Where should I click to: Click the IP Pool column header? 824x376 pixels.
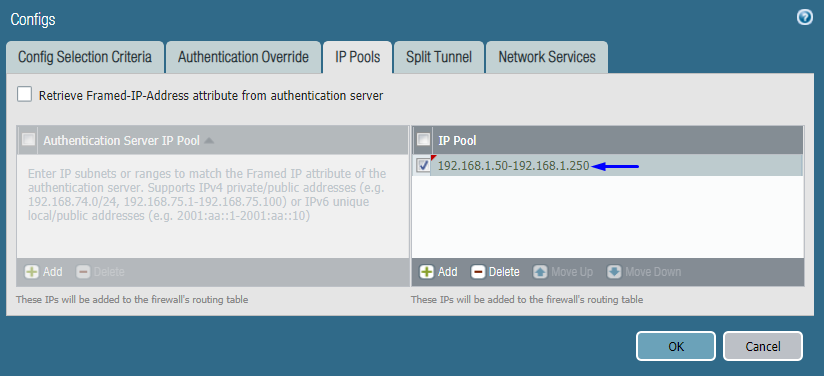[x=617, y=140]
